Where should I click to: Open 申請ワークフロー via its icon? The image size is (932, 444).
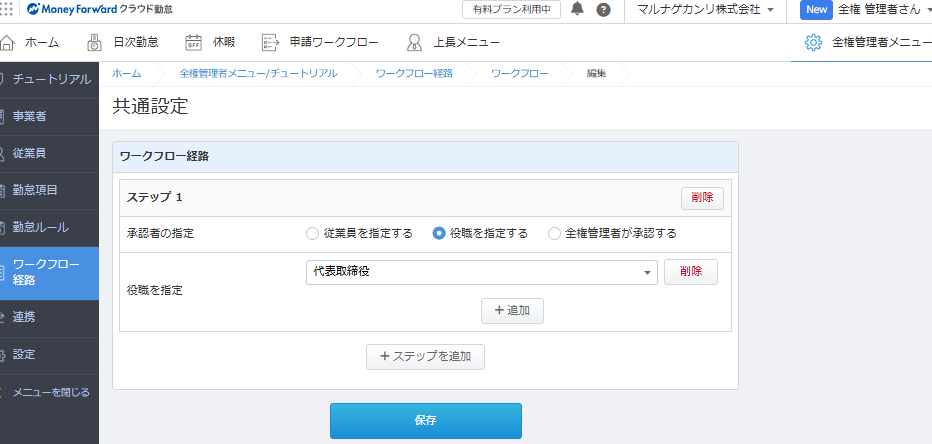[x=270, y=42]
